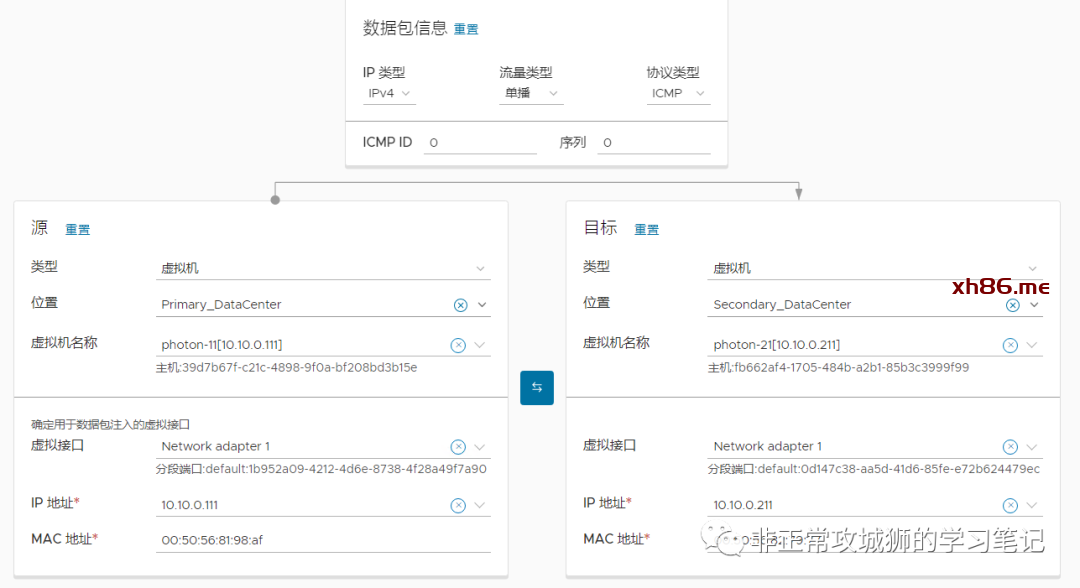Click the 序列 sequence input field

pyautogui.click(x=654, y=143)
